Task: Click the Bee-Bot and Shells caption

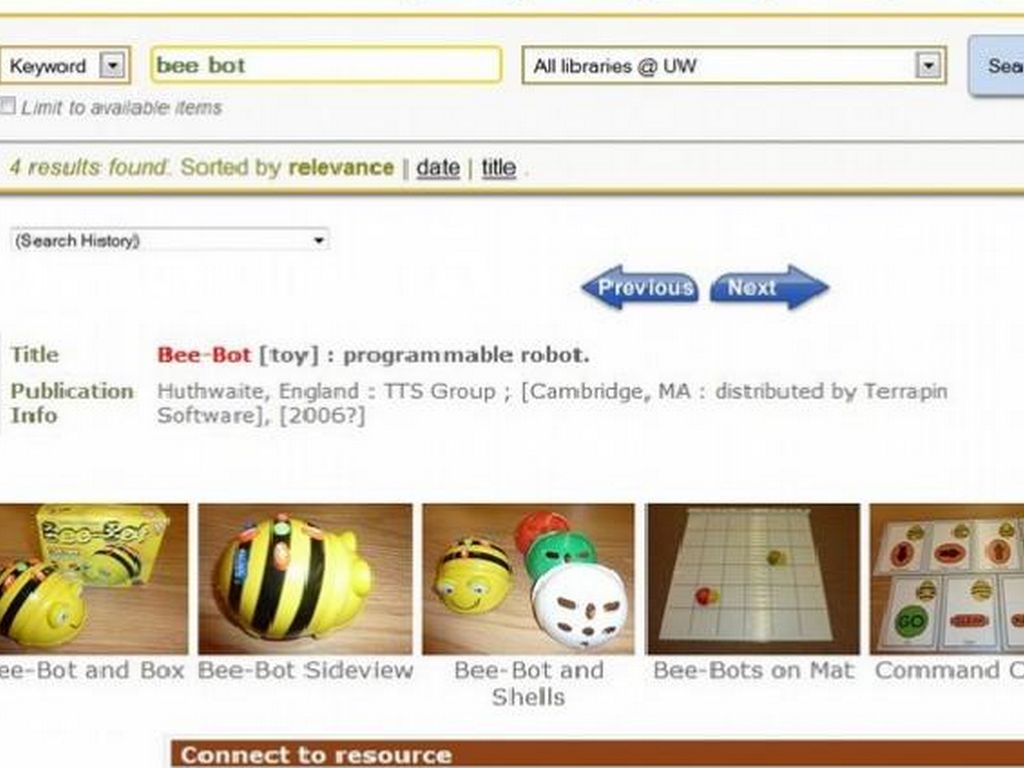Action: pyautogui.click(x=528, y=684)
